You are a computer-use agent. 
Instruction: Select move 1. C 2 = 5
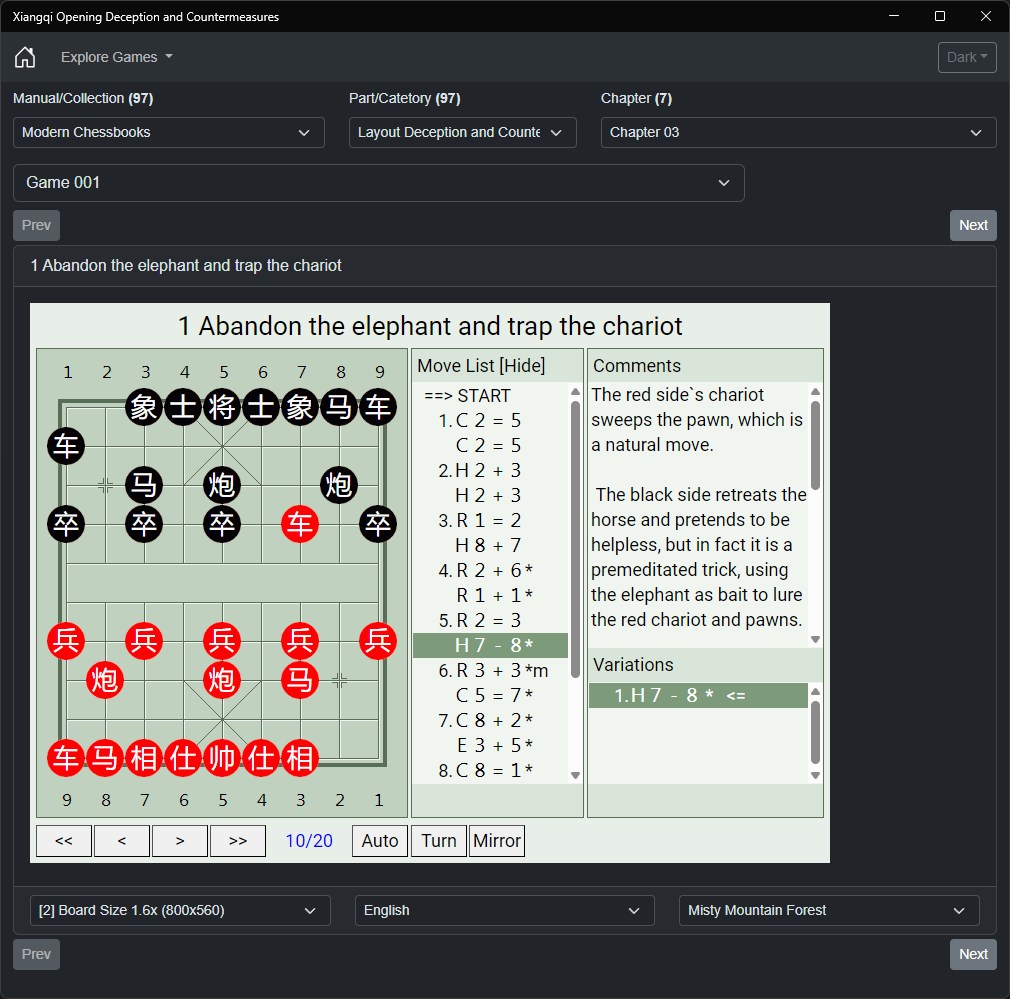click(490, 421)
